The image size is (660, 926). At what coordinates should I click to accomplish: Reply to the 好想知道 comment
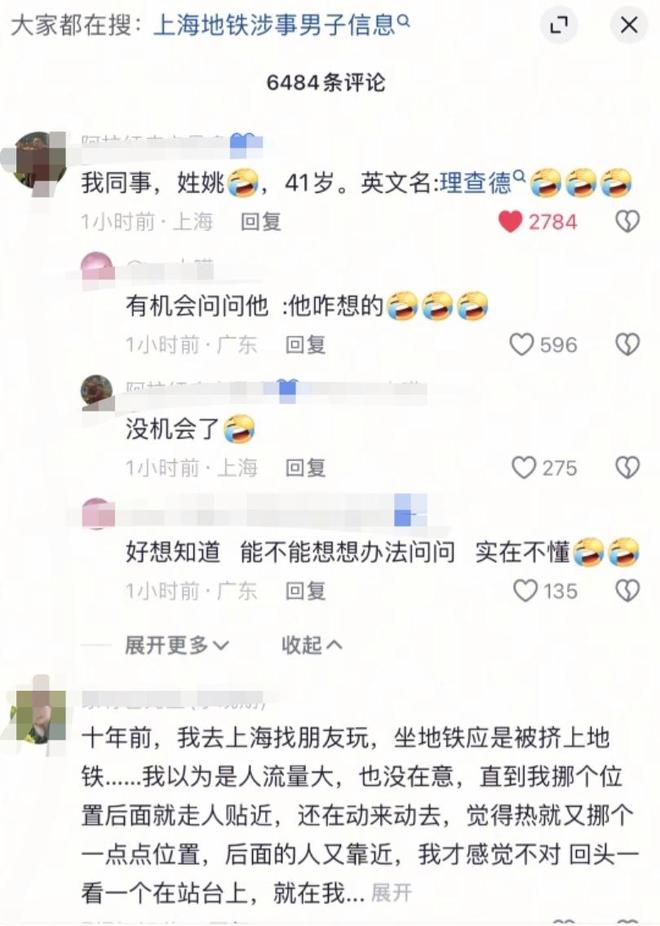(305, 591)
